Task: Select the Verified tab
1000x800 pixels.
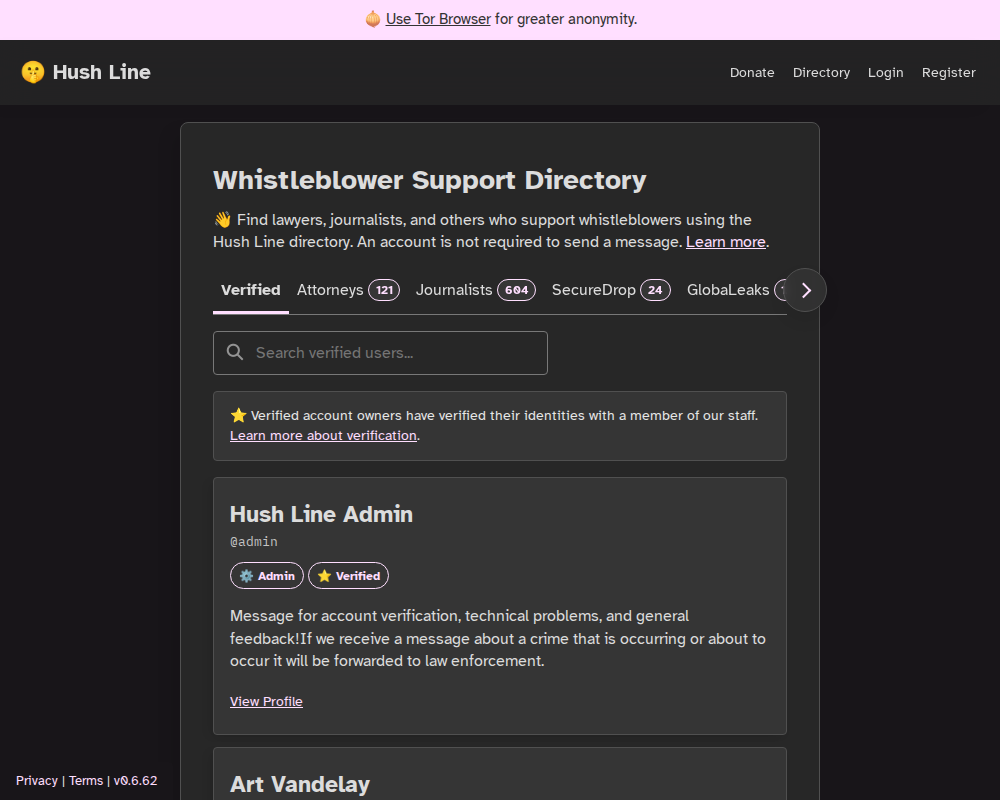Action: click(251, 290)
